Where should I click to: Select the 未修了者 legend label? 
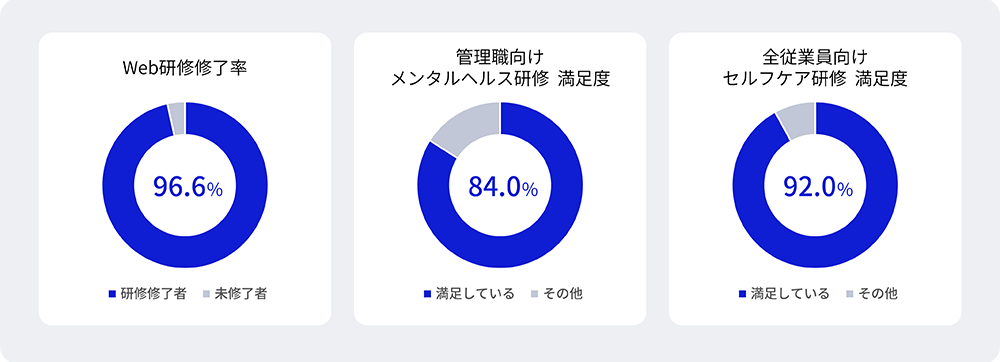pyautogui.click(x=240, y=294)
